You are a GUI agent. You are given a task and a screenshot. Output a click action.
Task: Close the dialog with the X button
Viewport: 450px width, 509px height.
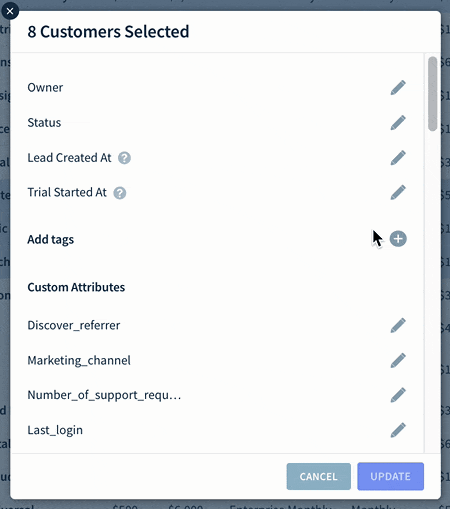click(10, 11)
